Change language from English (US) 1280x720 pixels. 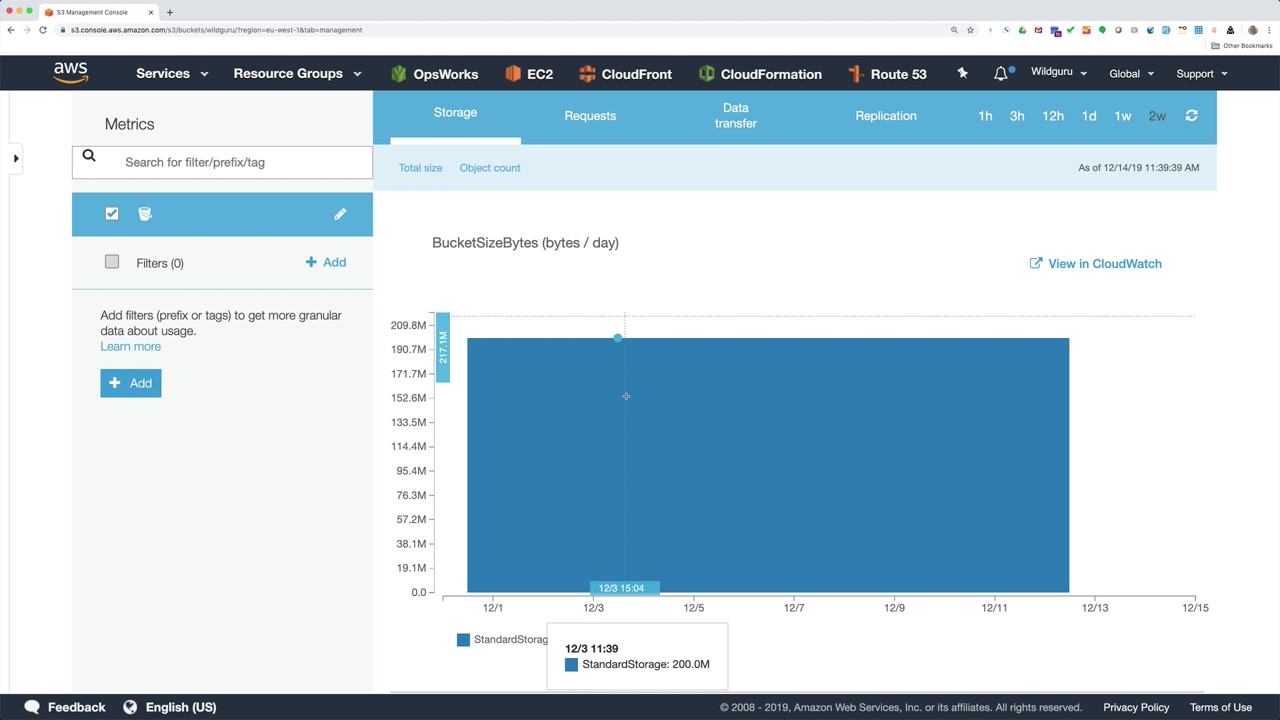[170, 707]
